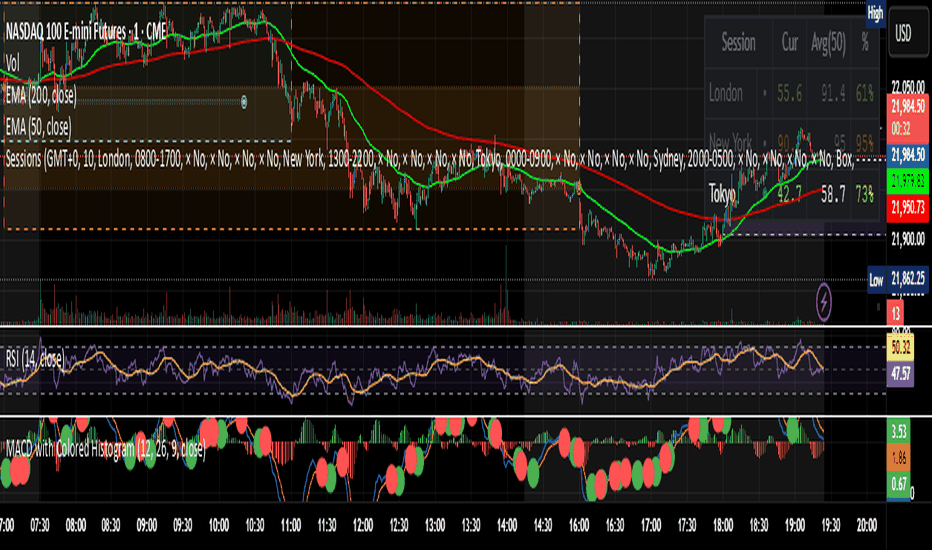Image resolution: width=932 pixels, height=550 pixels.
Task: Click the 13:00 time axis label
Action: (x=435, y=525)
